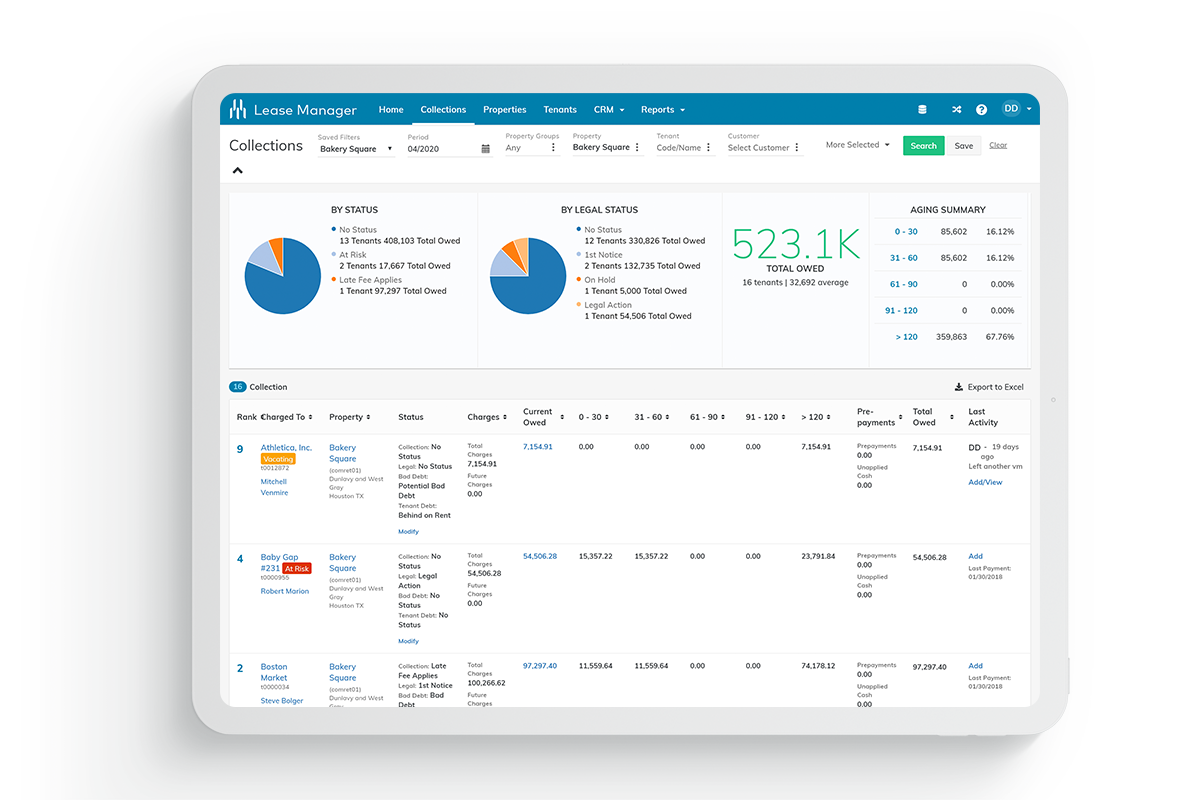The height and width of the screenshot is (800, 1200).
Task: Open the Reports menu
Action: (x=662, y=110)
